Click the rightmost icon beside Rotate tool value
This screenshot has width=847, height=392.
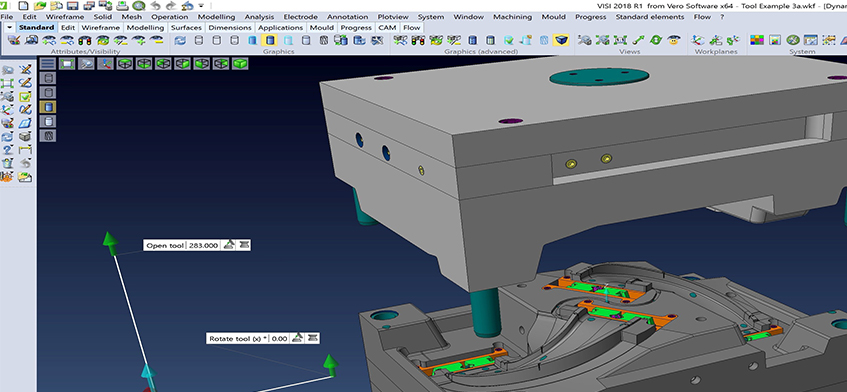[x=312, y=338]
